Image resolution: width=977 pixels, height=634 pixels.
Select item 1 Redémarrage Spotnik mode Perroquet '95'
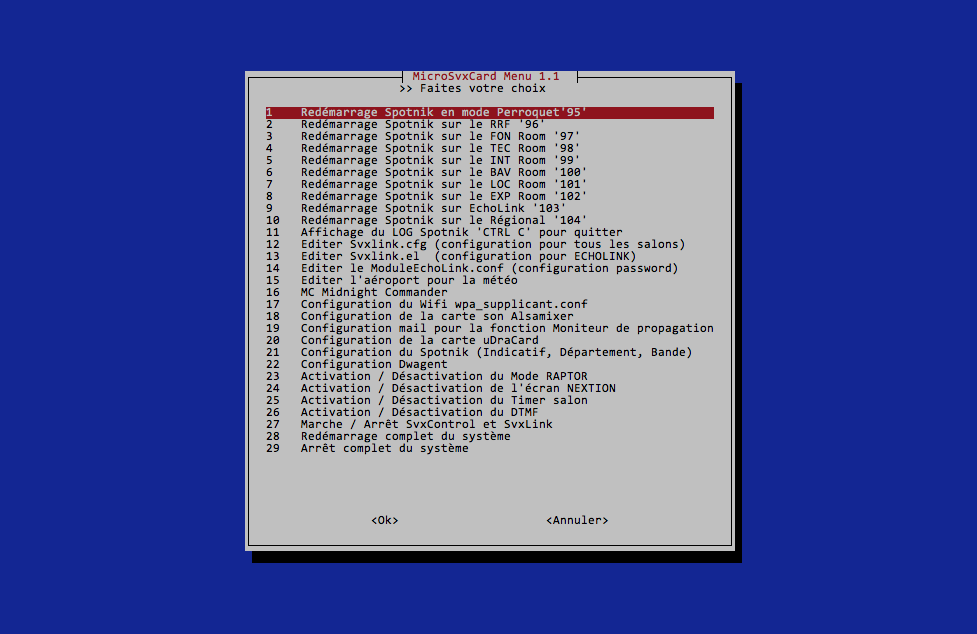pyautogui.click(x=489, y=113)
